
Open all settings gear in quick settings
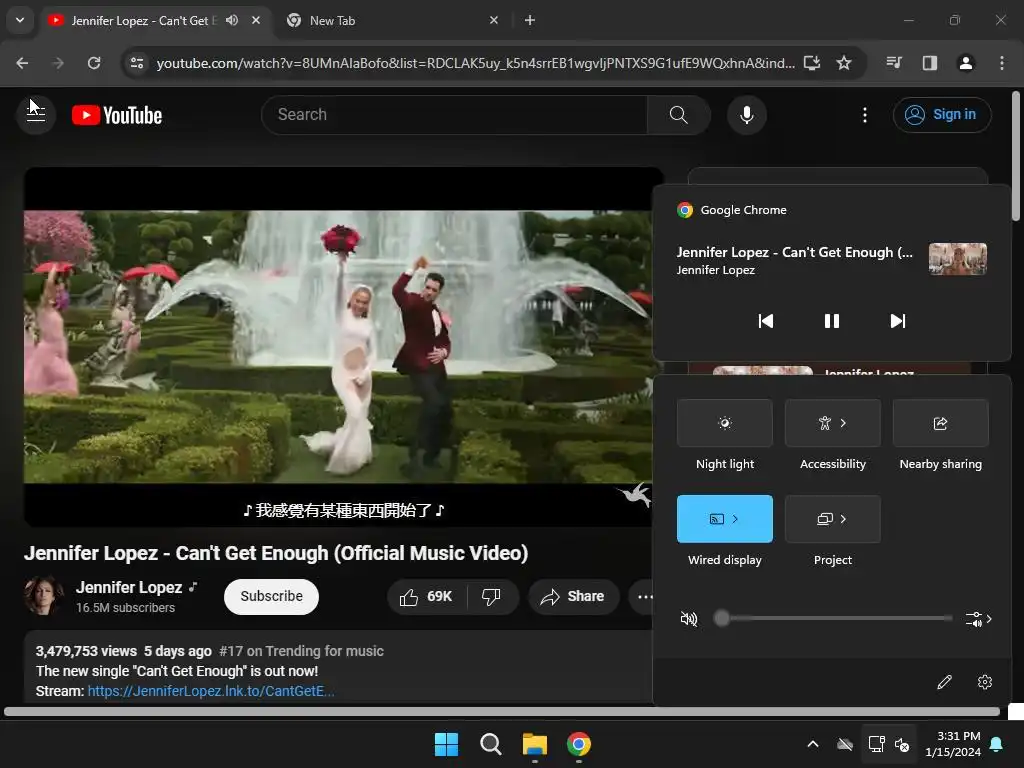point(985,682)
